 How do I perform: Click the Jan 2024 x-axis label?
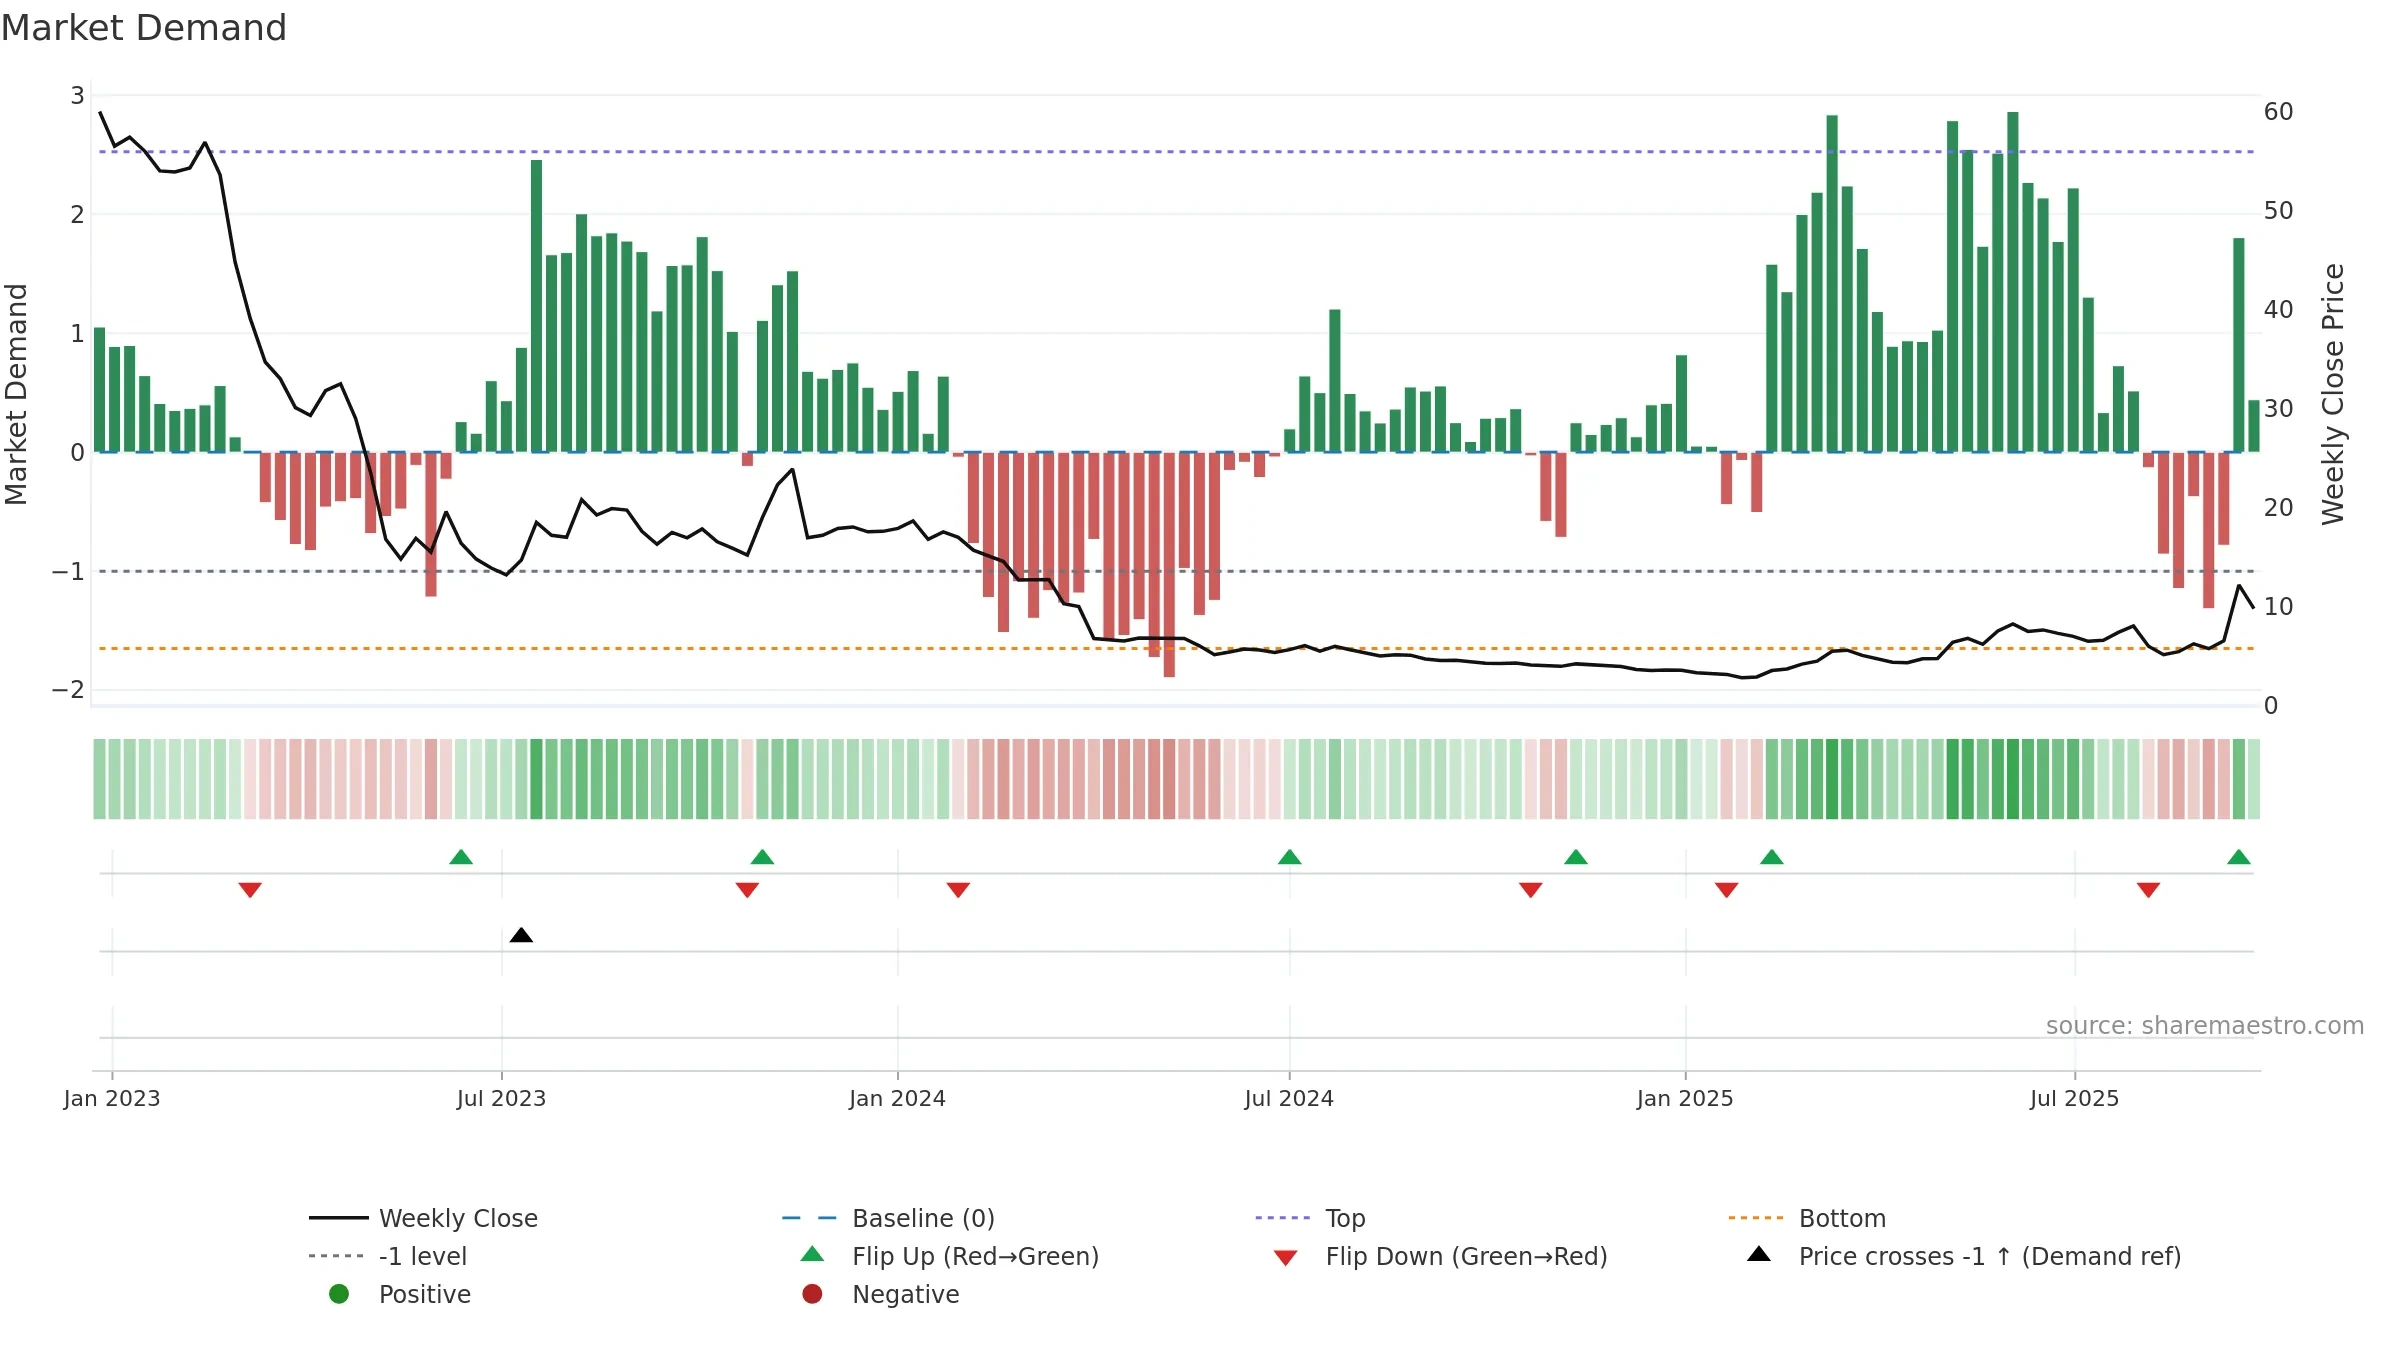point(897,1098)
